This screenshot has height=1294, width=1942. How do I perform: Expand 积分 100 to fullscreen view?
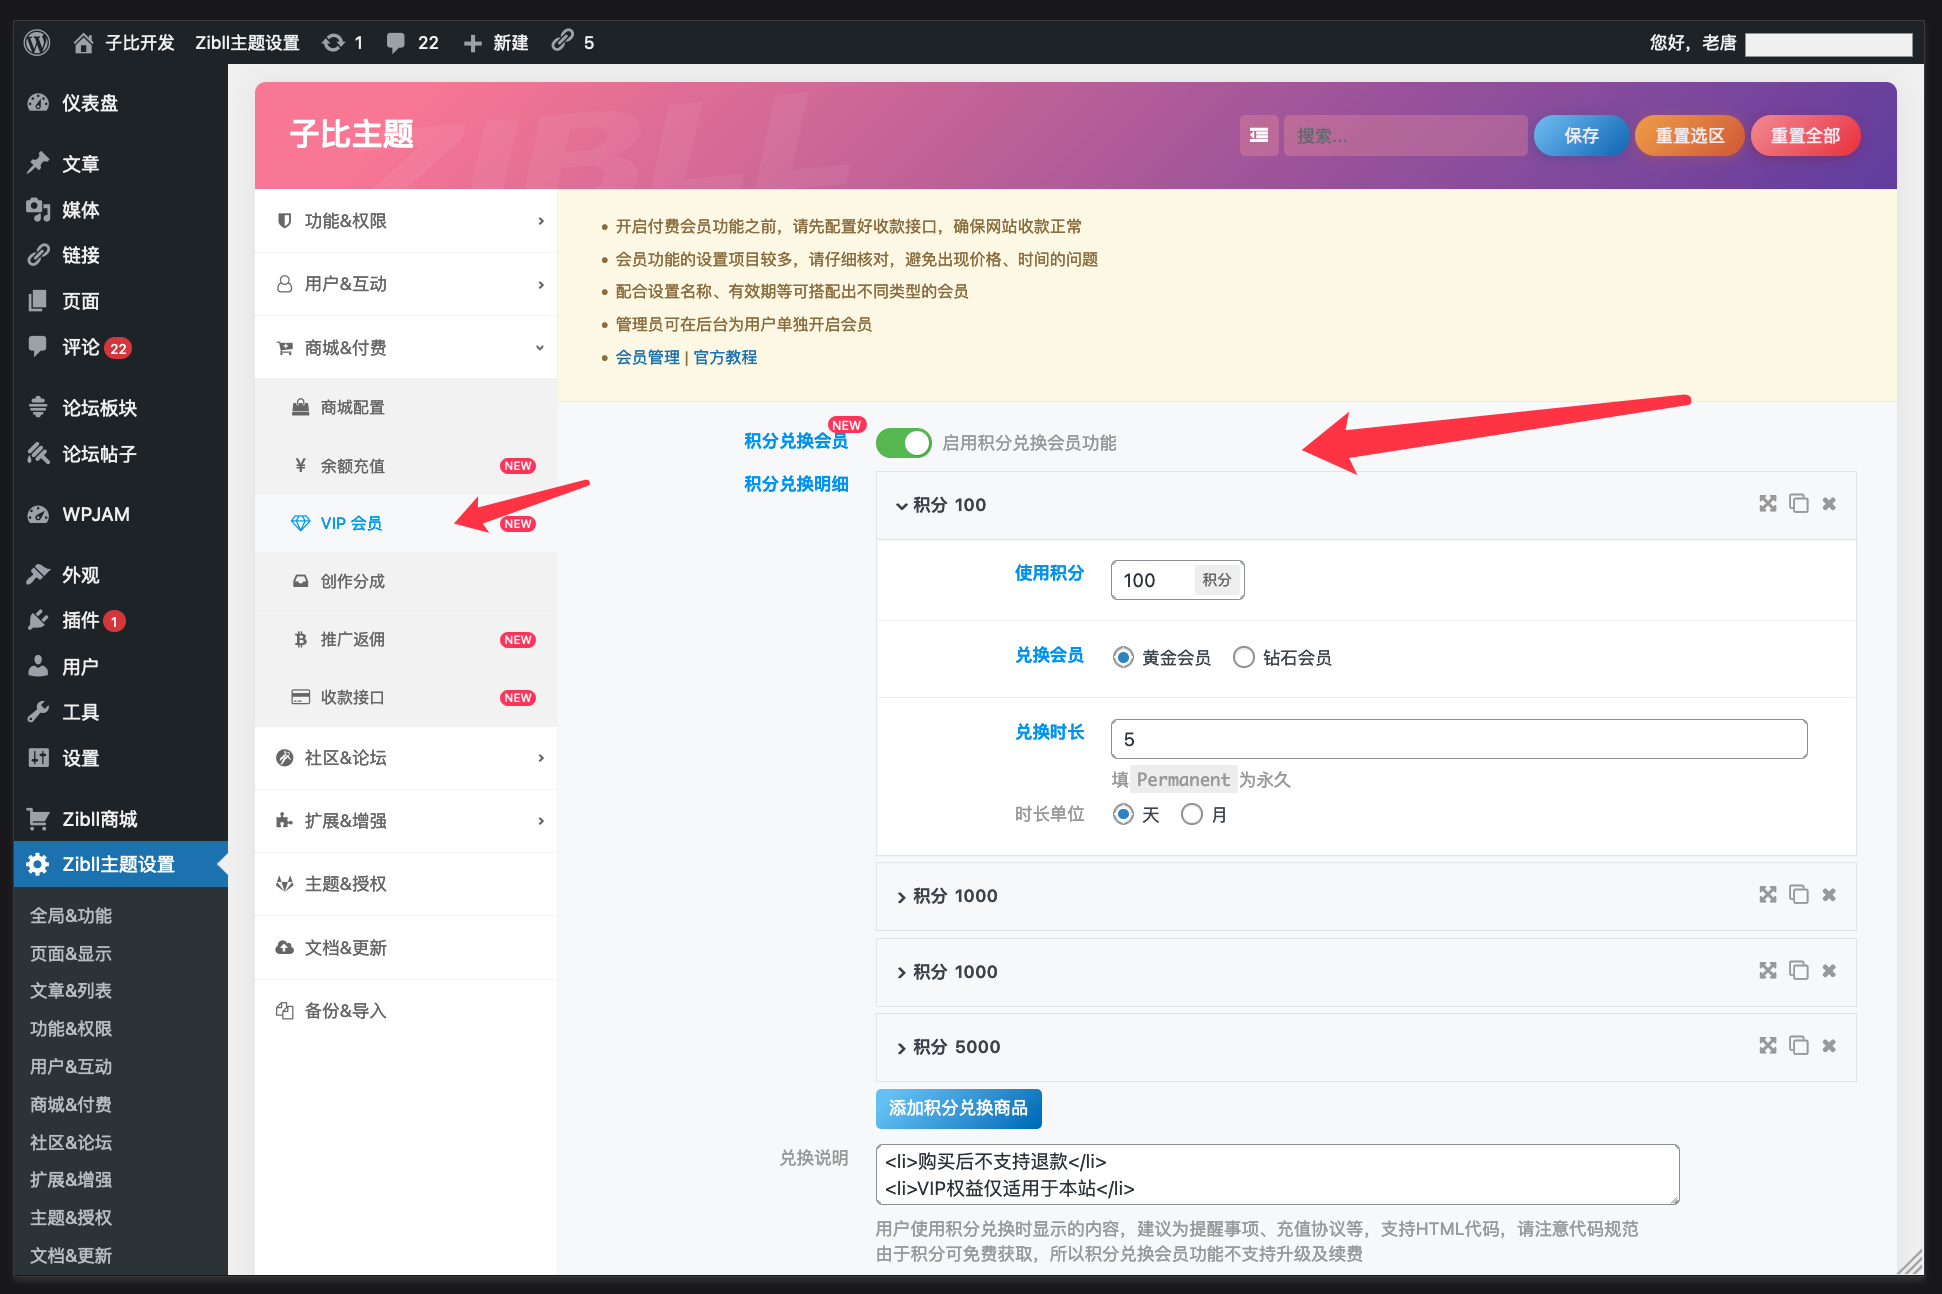[x=1768, y=504]
